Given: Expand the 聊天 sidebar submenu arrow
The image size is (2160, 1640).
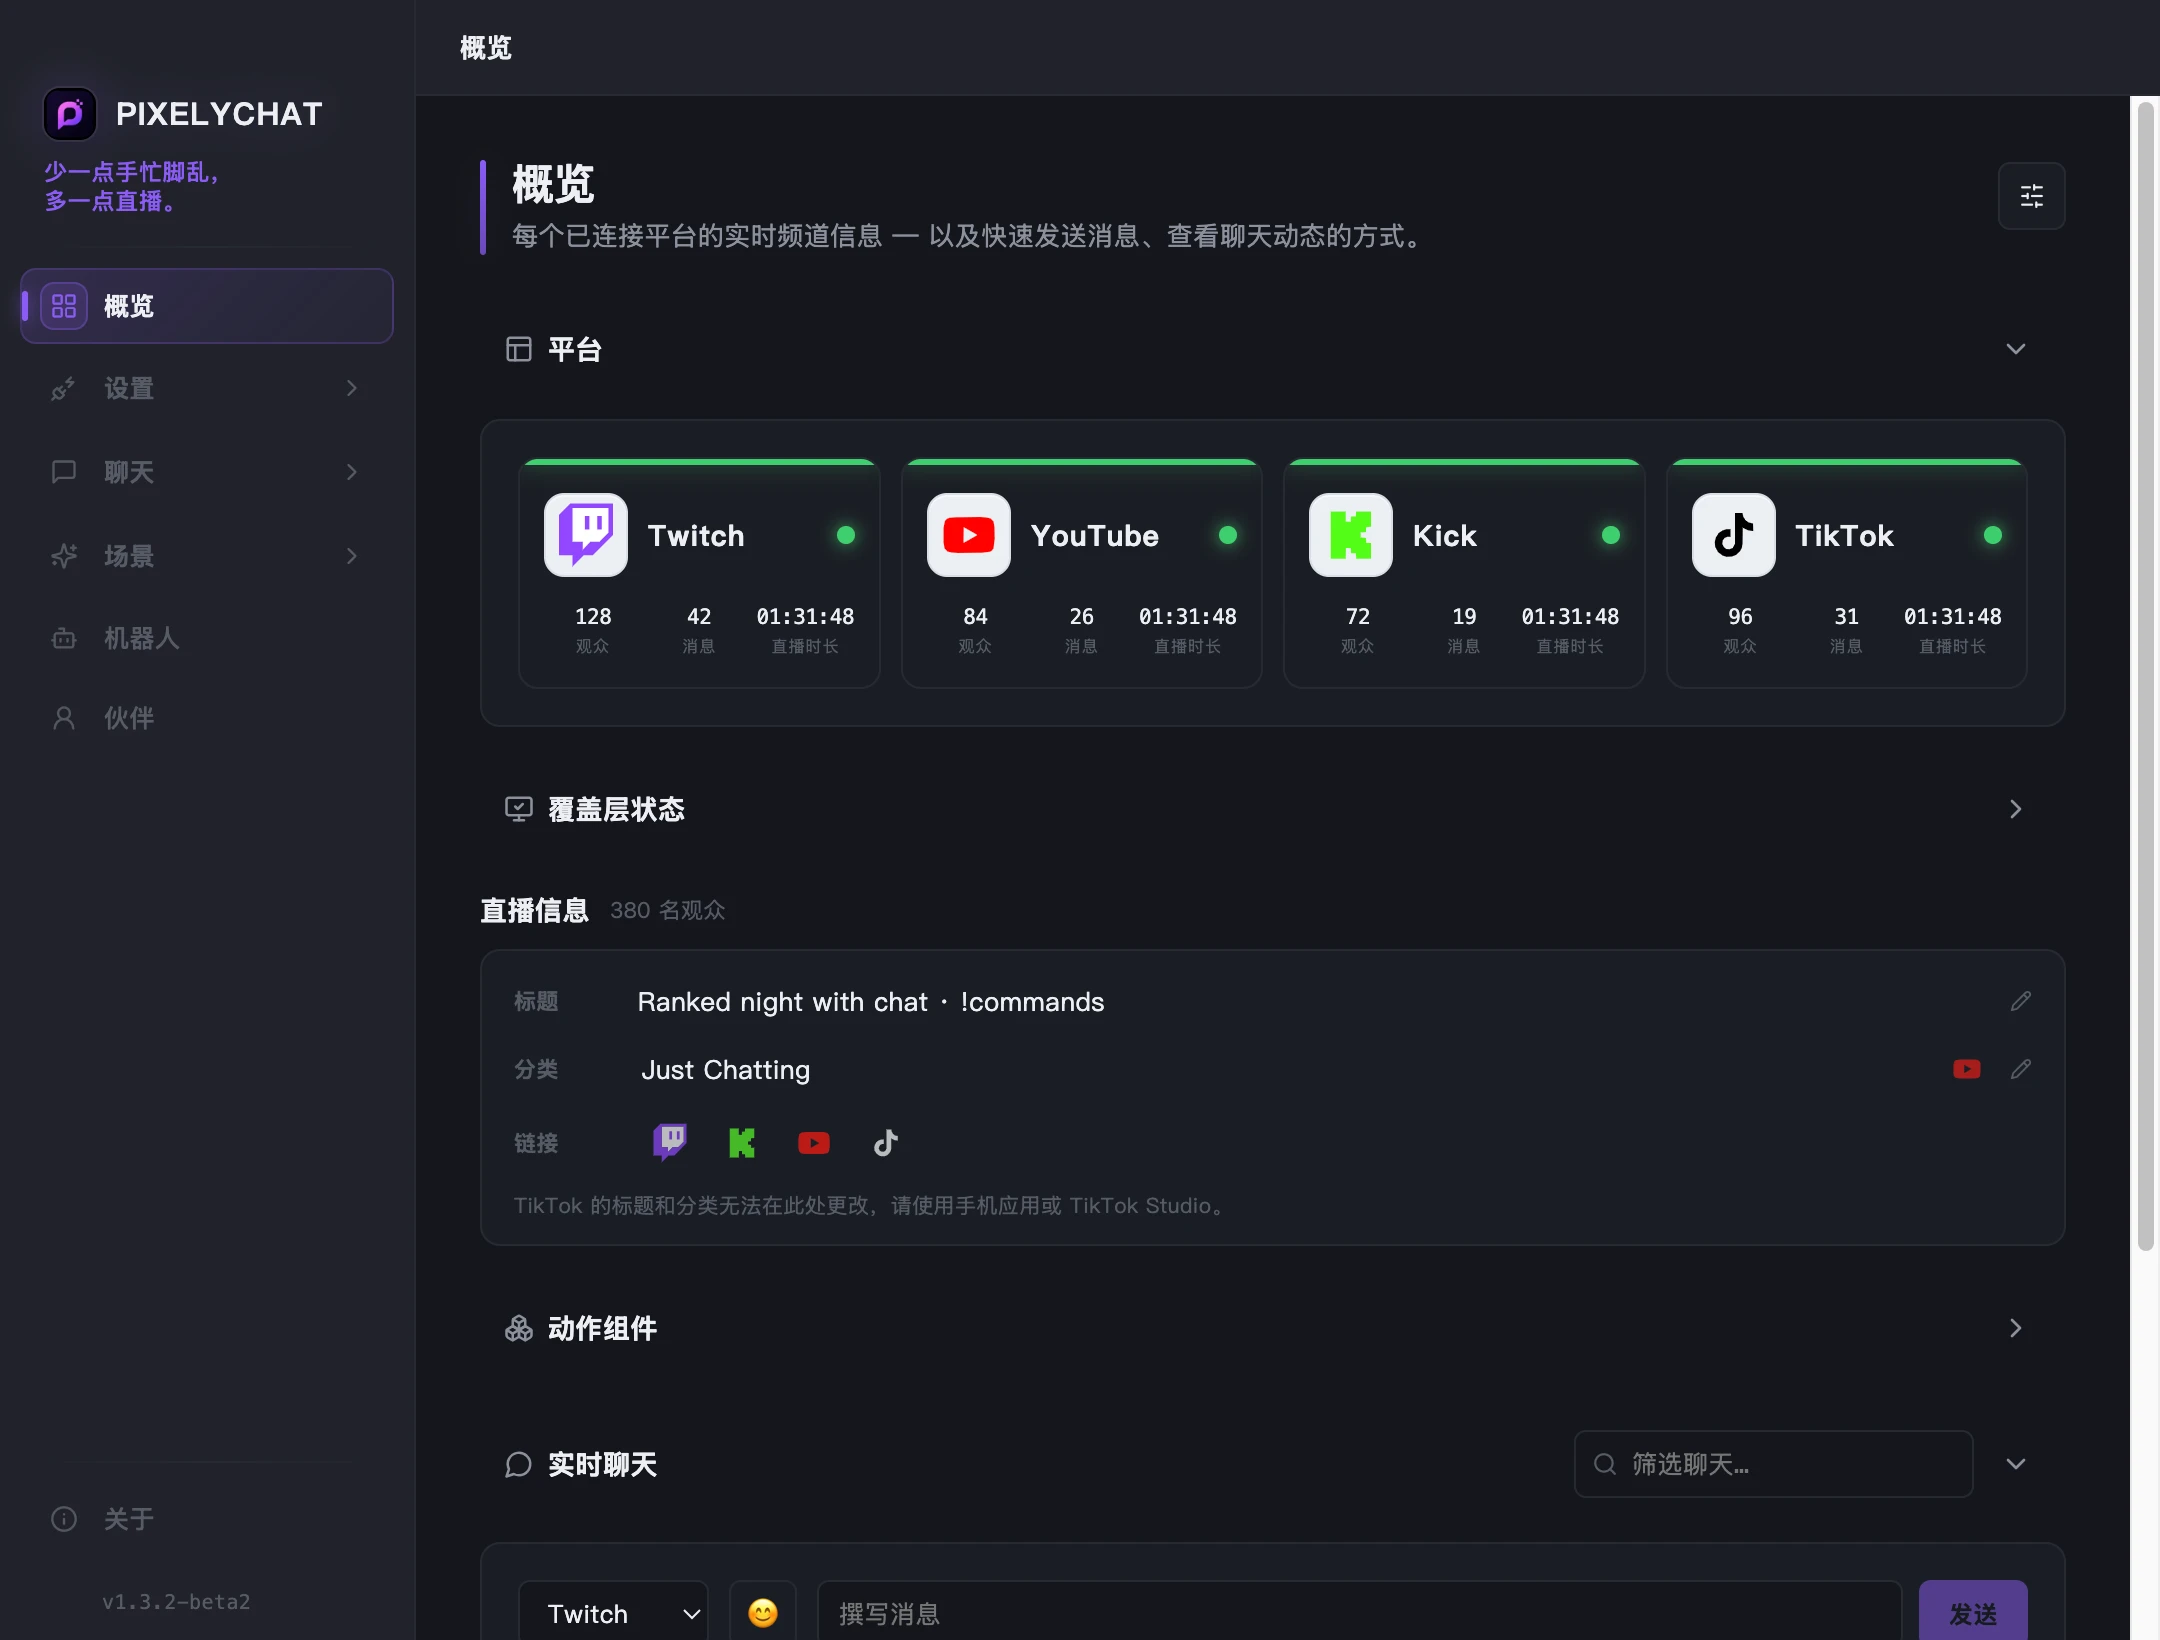Looking at the screenshot, I should click(352, 472).
